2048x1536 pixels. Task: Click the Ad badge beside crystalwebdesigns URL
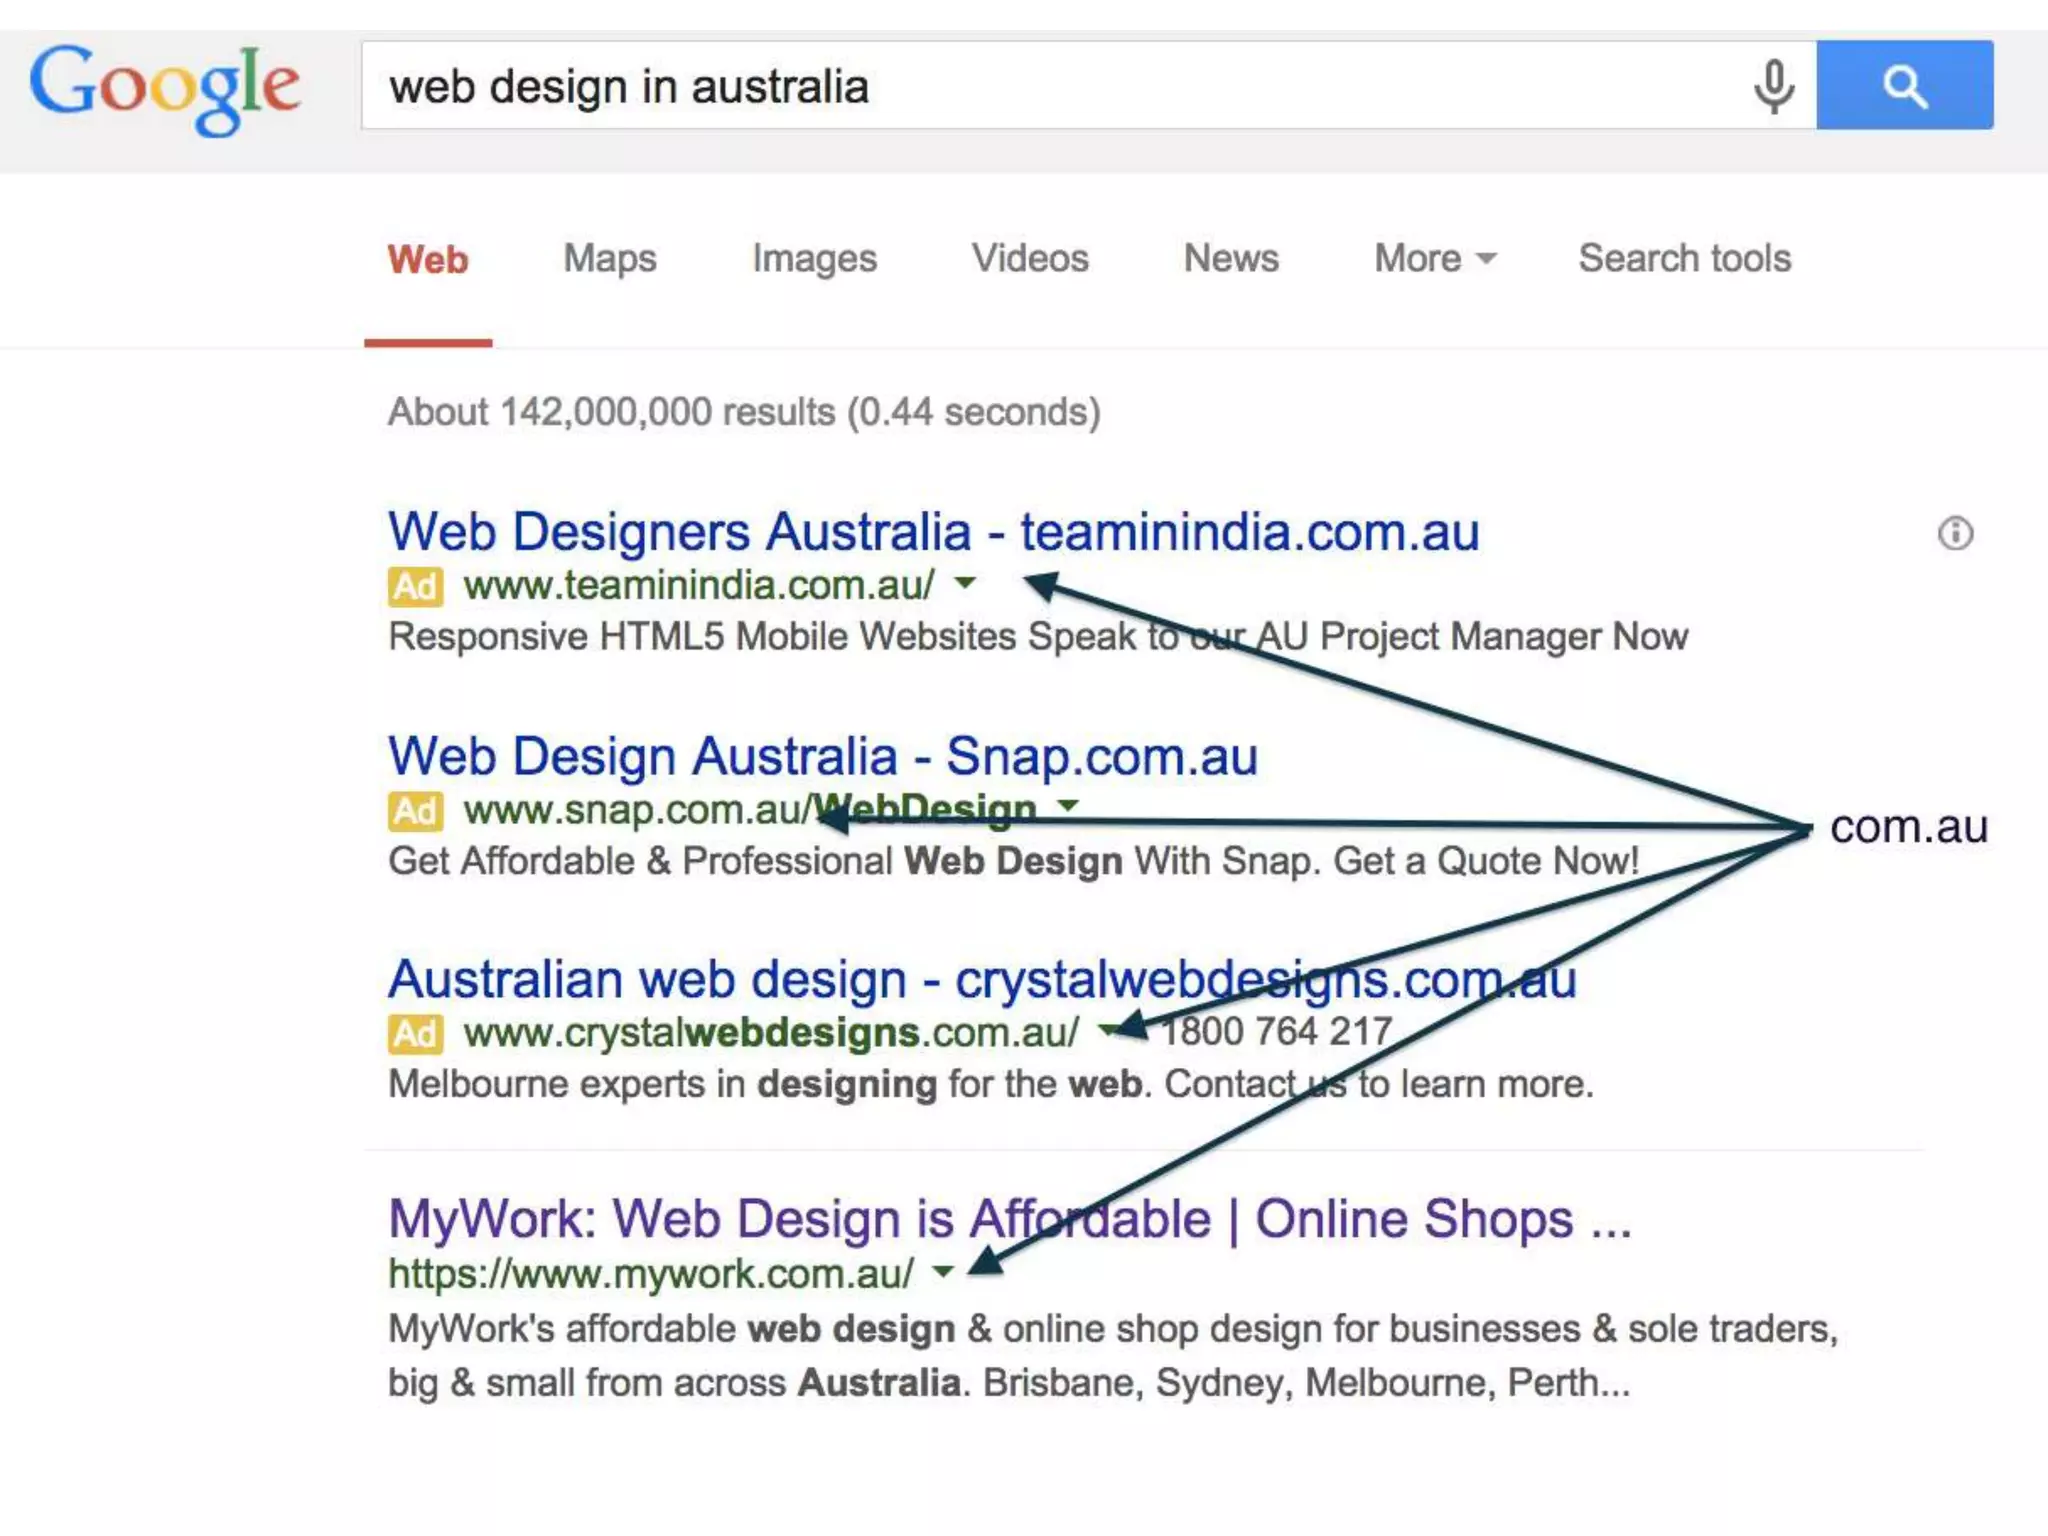pyautogui.click(x=415, y=1033)
